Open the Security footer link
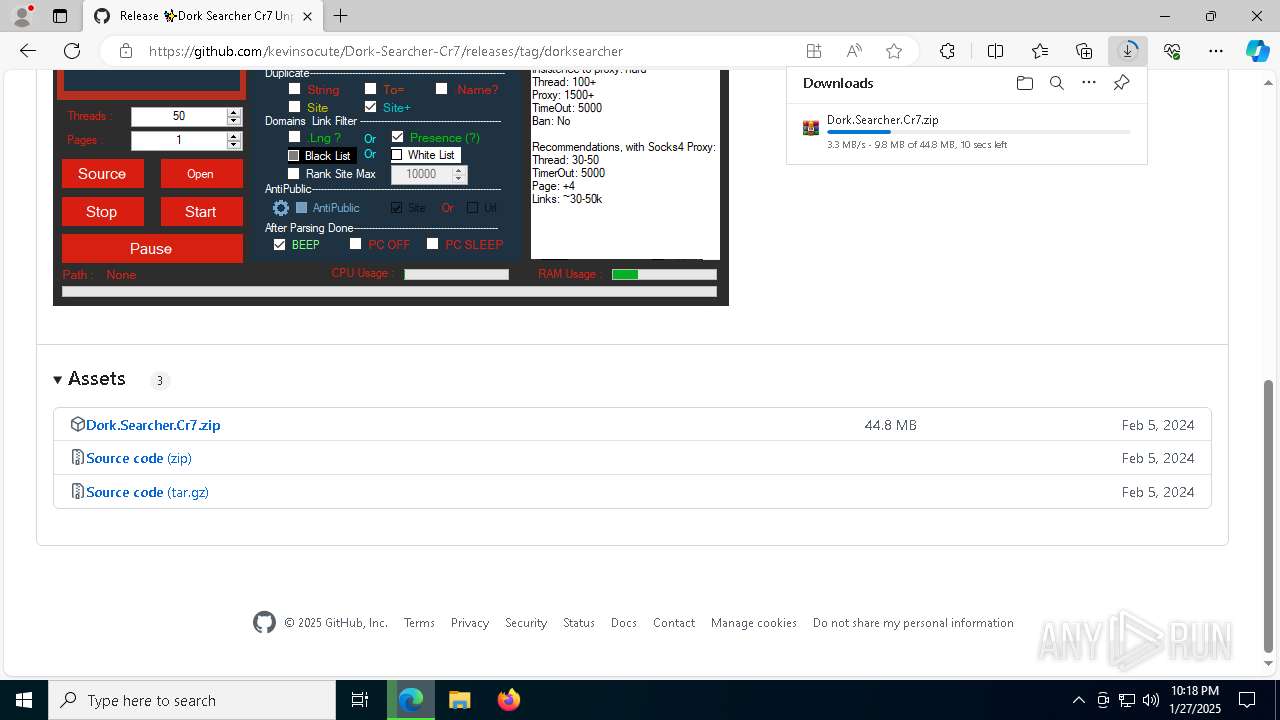This screenshot has width=1280, height=720. (x=526, y=623)
